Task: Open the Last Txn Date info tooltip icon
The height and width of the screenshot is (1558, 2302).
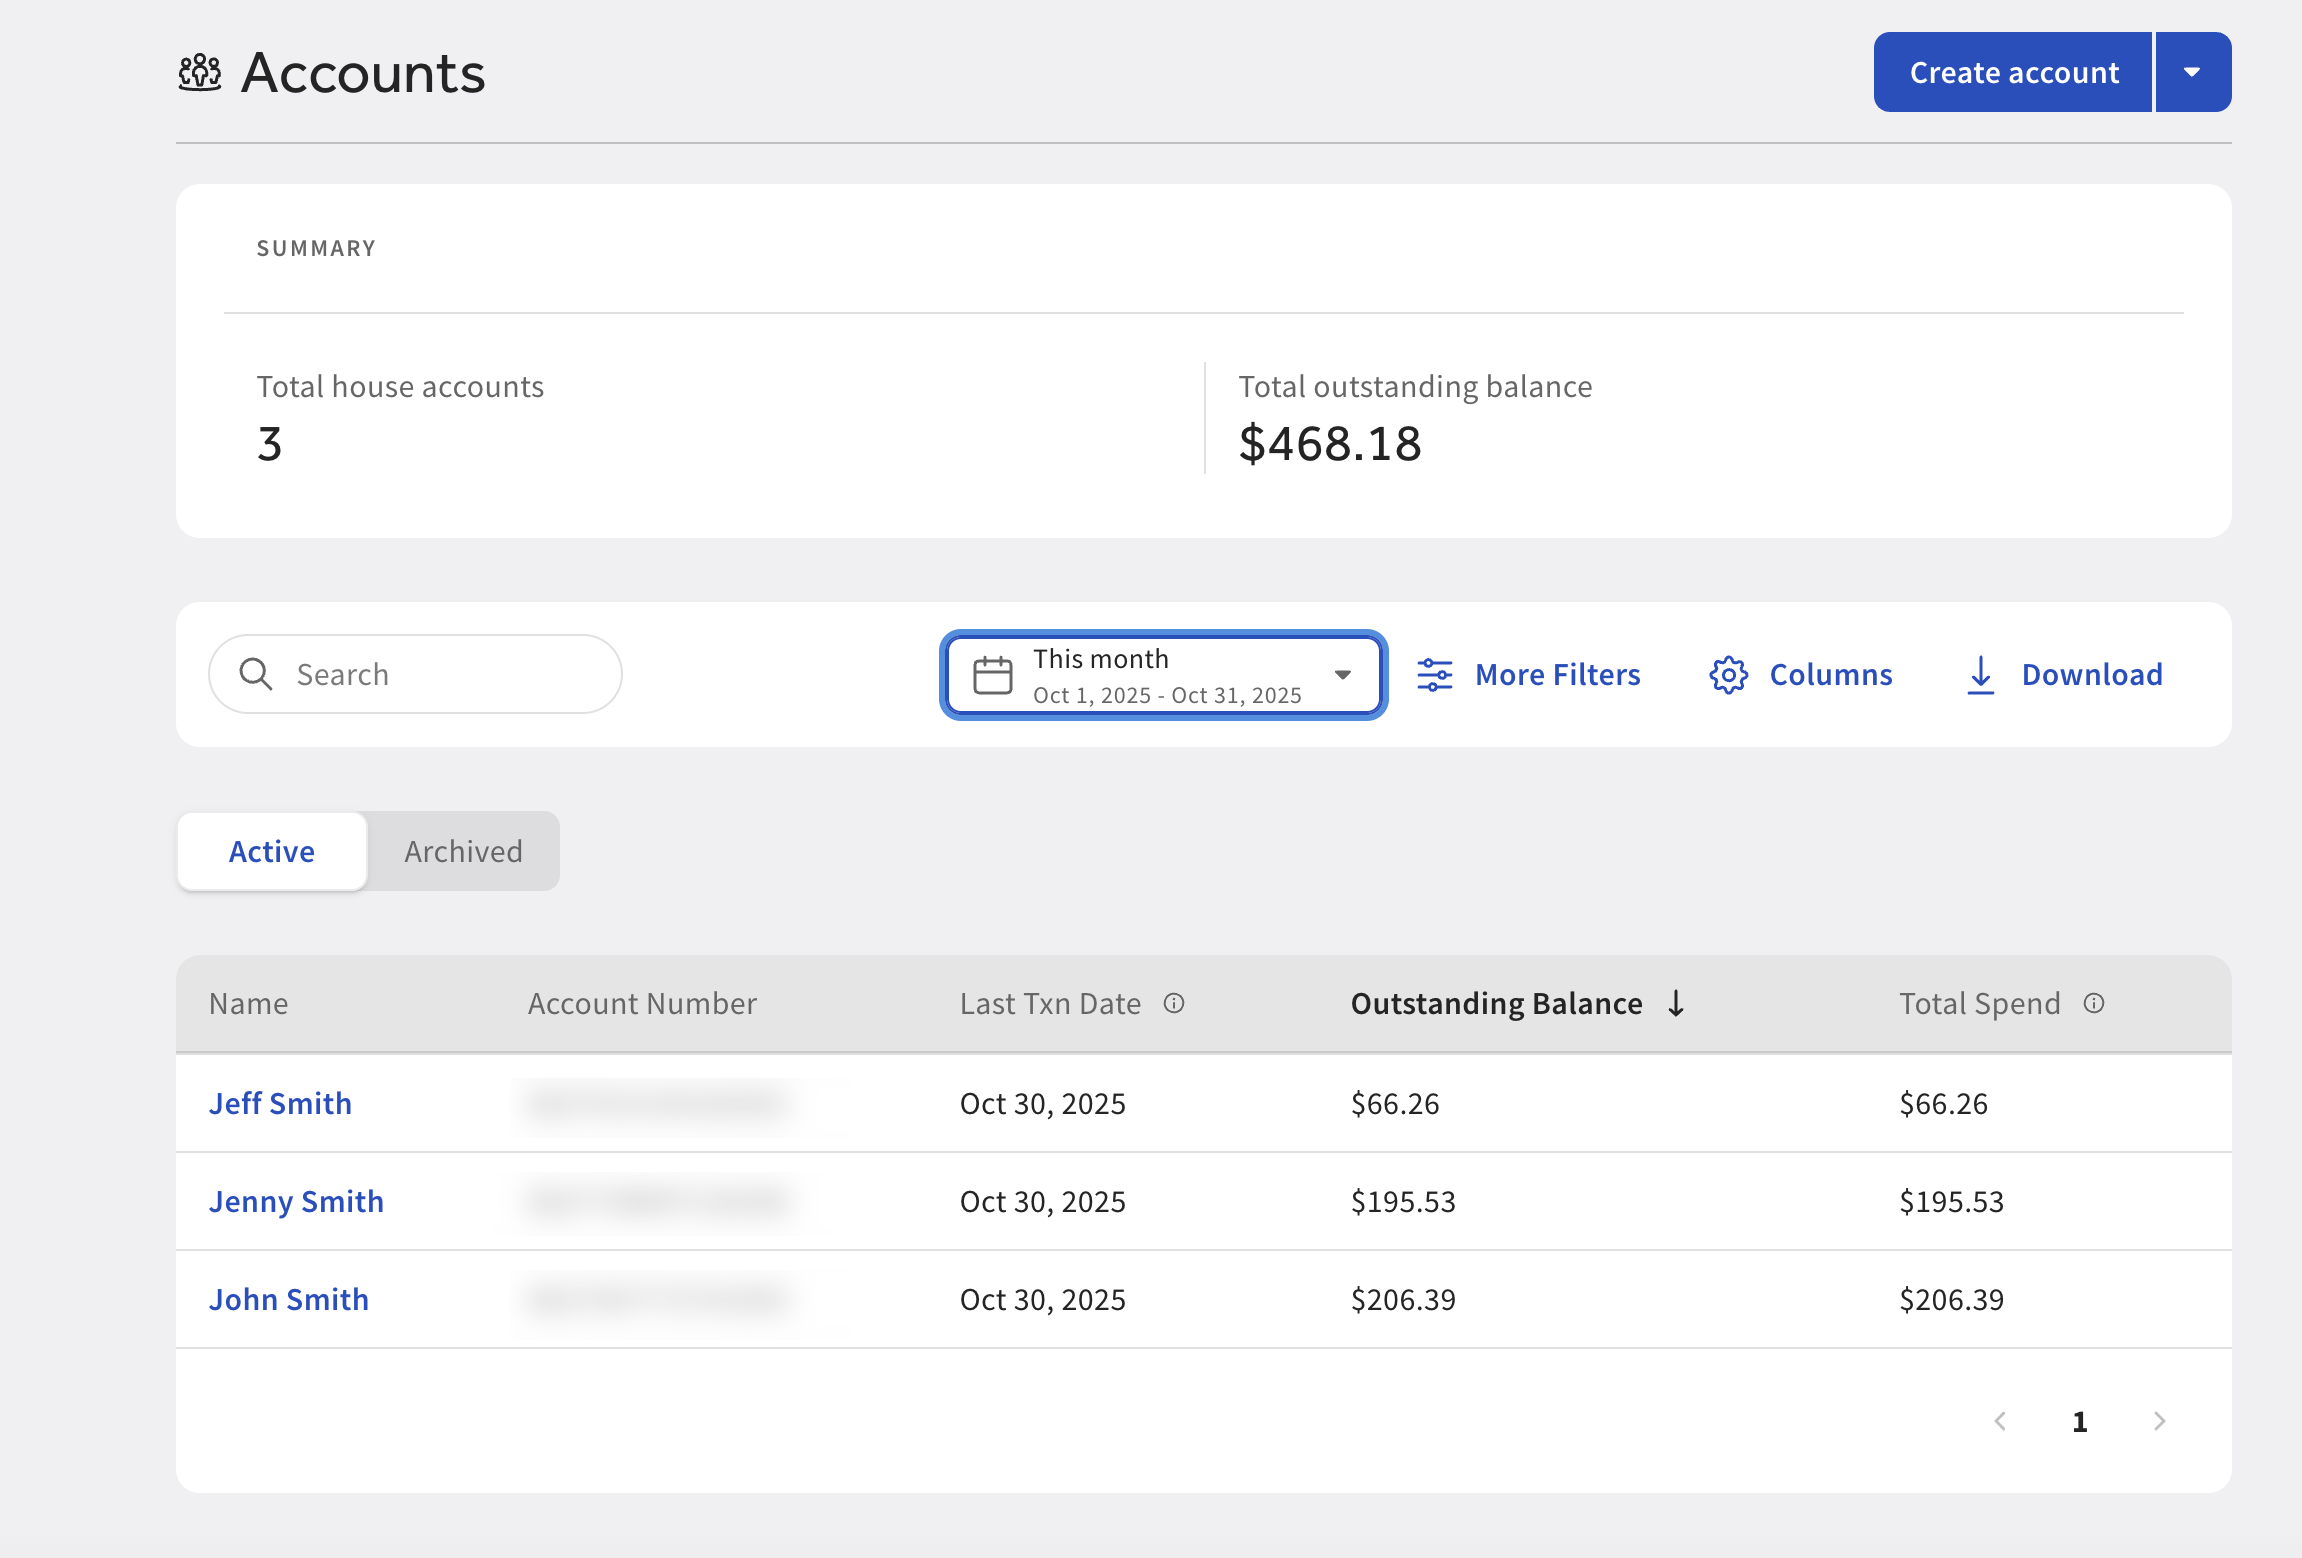Action: 1175,1003
